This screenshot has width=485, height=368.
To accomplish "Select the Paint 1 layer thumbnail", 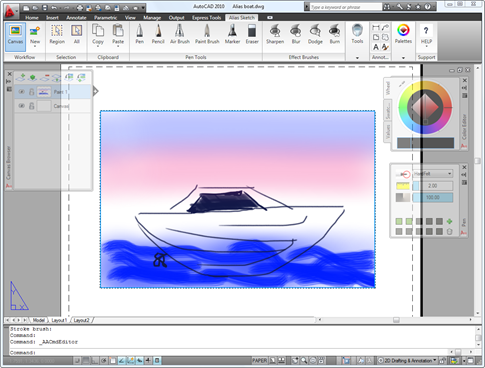I will (44, 92).
